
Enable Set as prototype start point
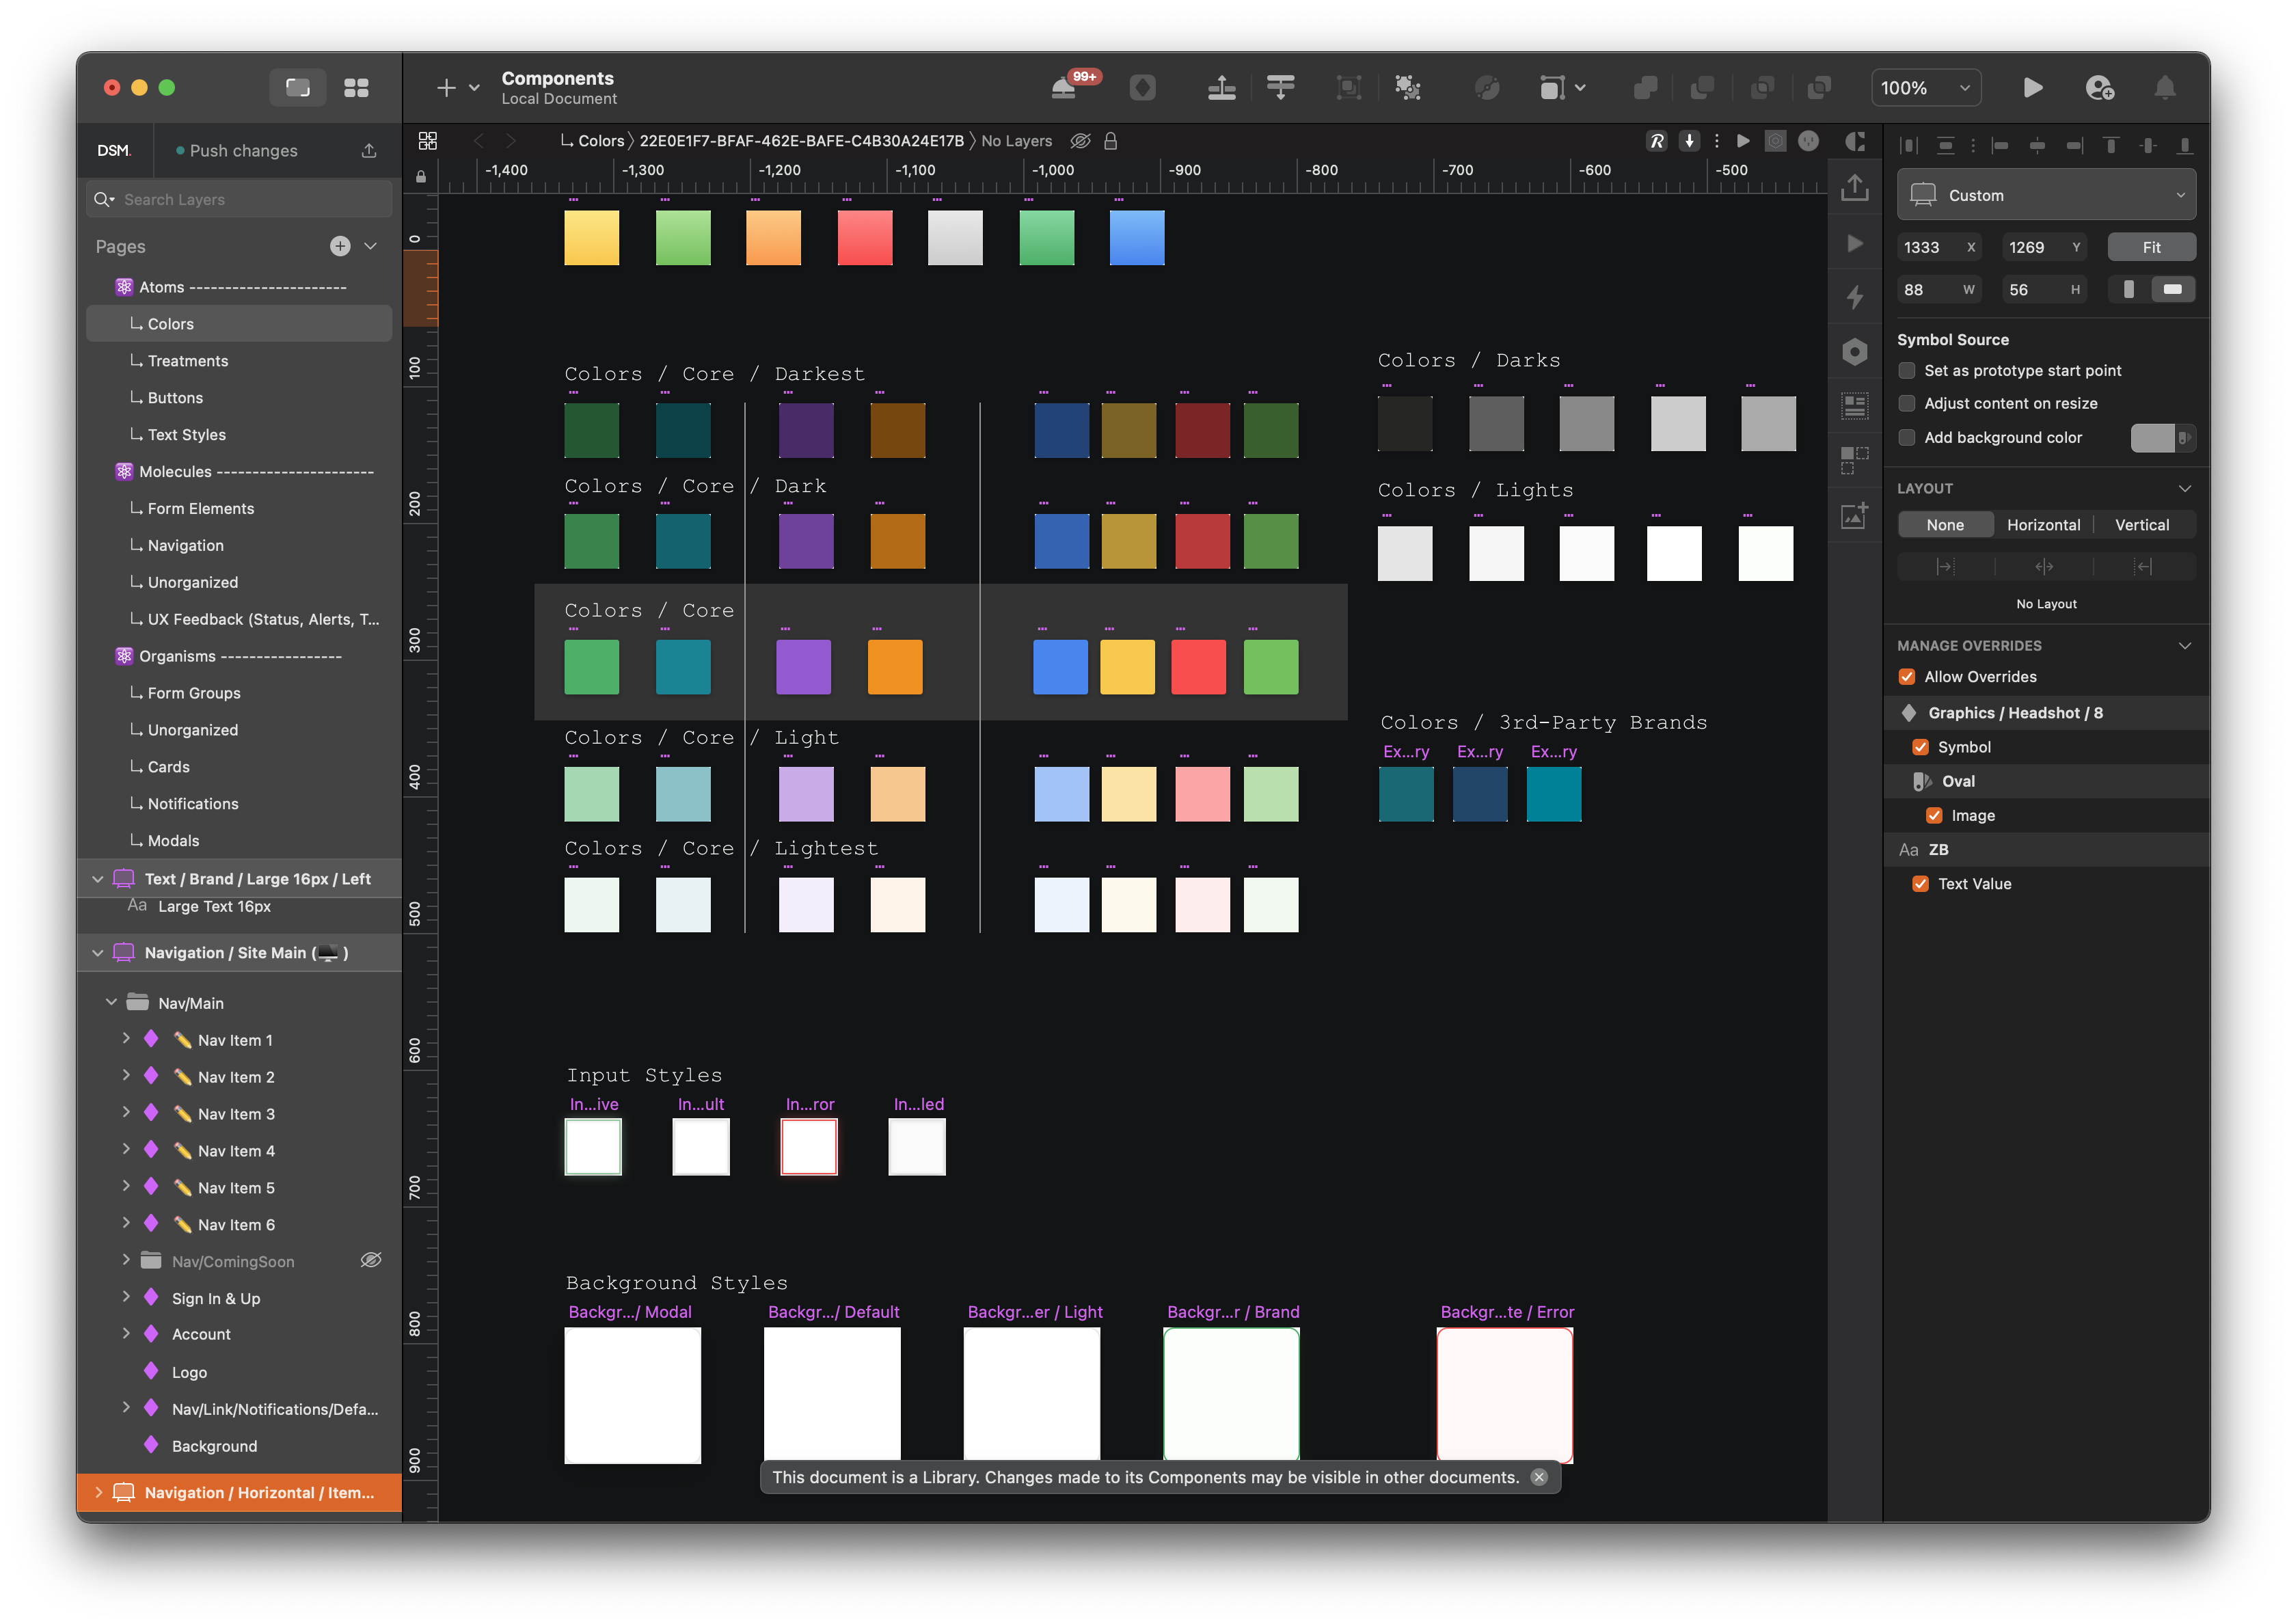(x=1907, y=371)
